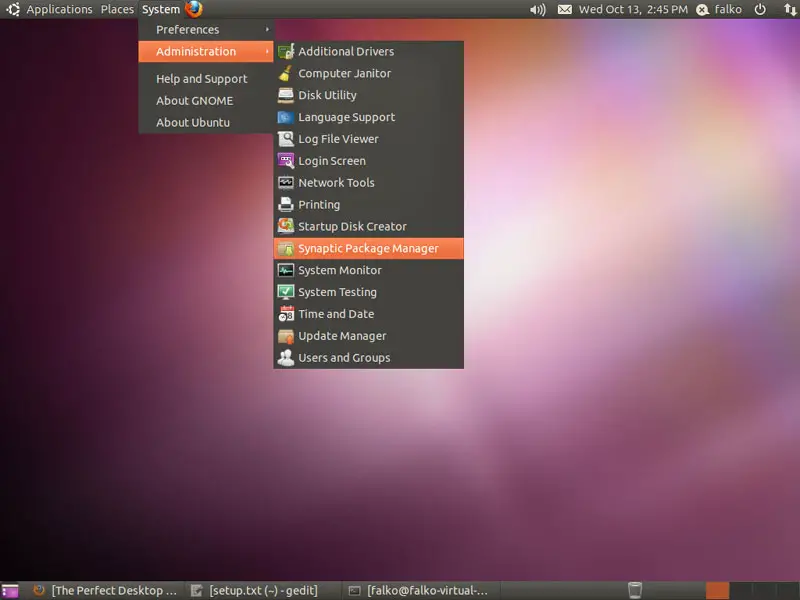Switch to falko@falko-virtual terminal taskbar window
Image resolution: width=800 pixels, height=600 pixels.
(419, 591)
